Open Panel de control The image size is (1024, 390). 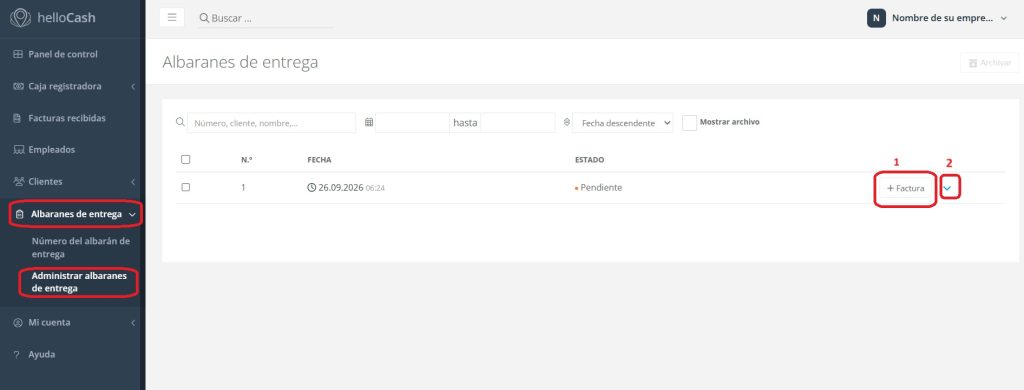tap(63, 54)
